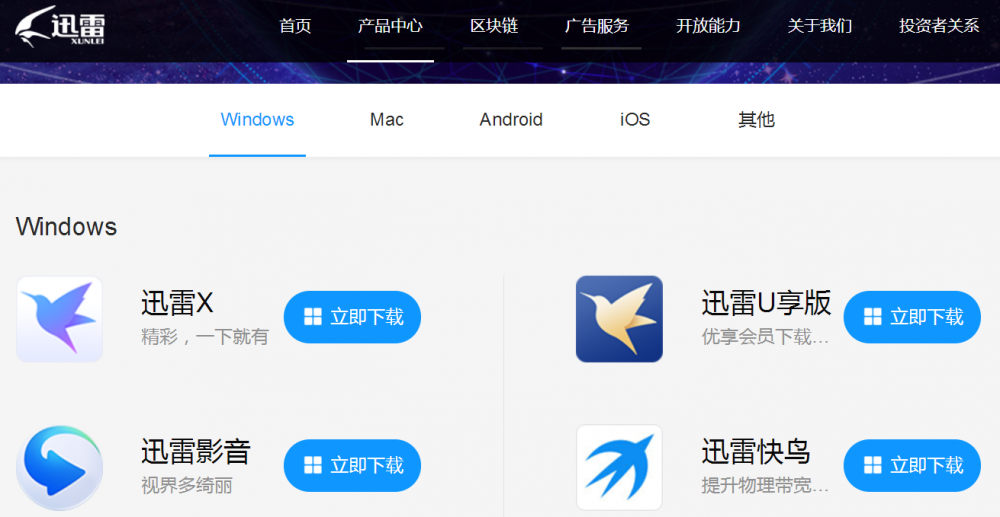Switch to the 其他 tab

pos(756,120)
